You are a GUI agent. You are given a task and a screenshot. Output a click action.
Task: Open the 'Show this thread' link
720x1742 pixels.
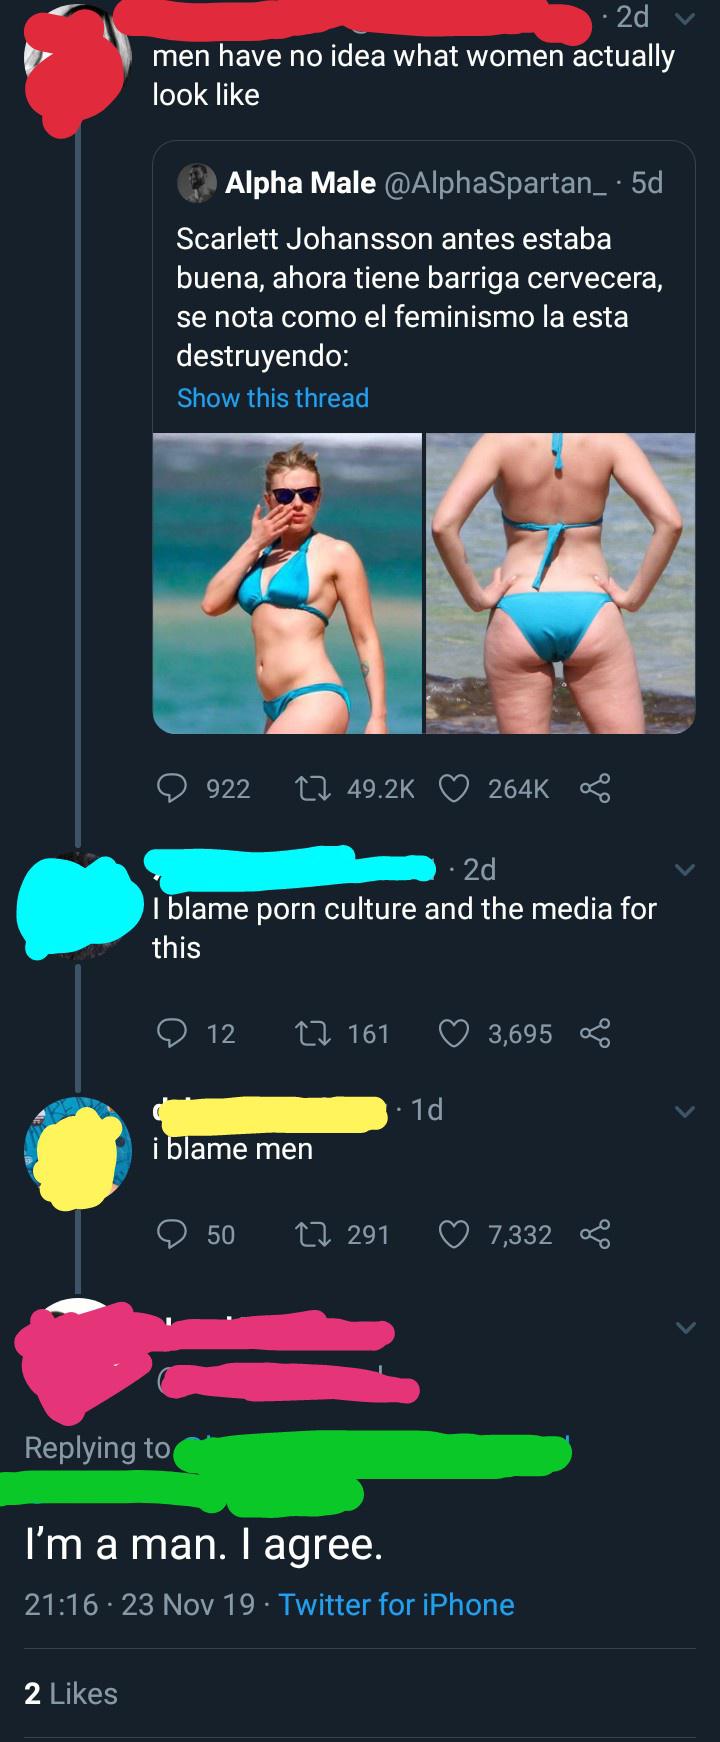click(x=272, y=397)
